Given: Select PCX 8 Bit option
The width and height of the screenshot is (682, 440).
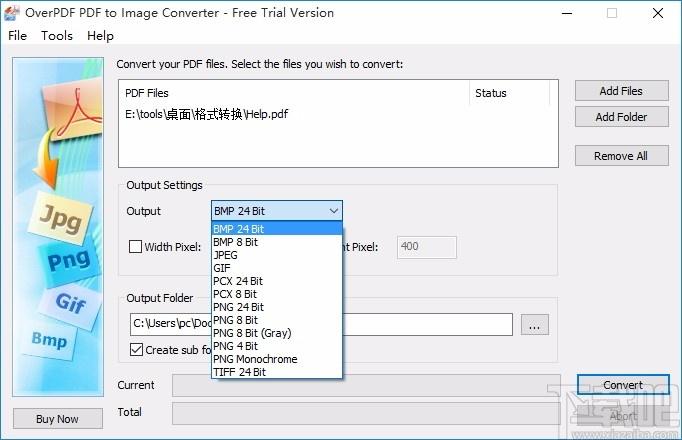Looking at the screenshot, I should click(x=277, y=294).
